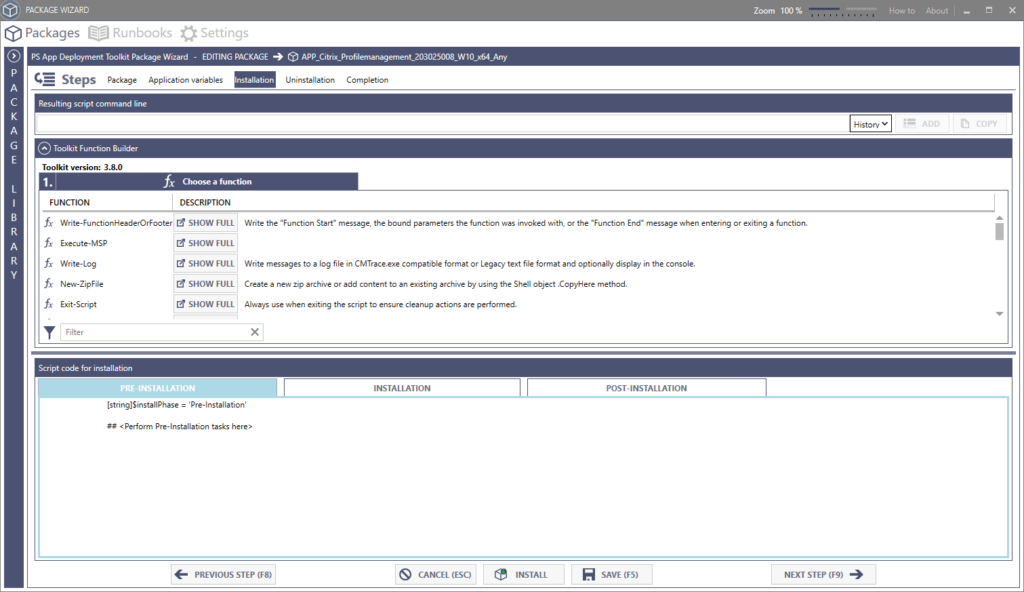
Task: Click the Steps list icon
Action: pos(45,79)
